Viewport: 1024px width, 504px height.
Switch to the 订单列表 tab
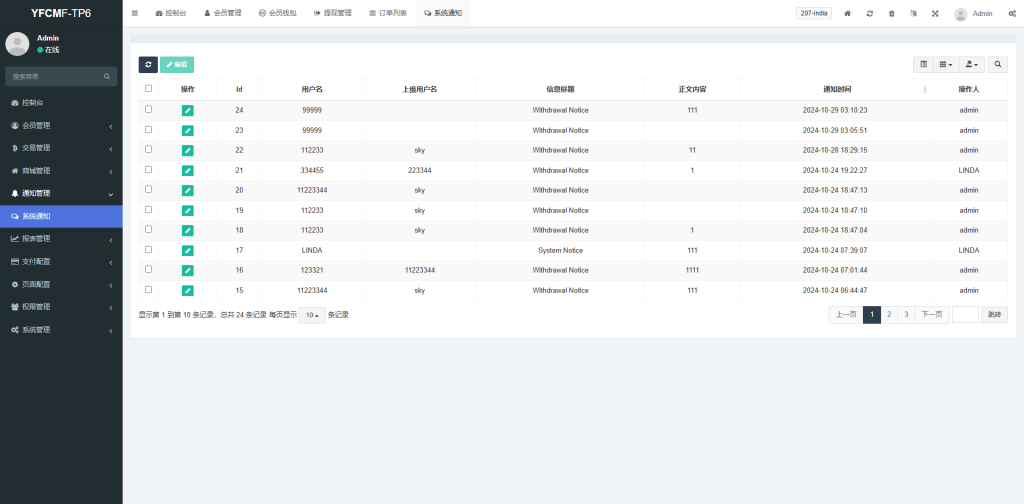[388, 13]
